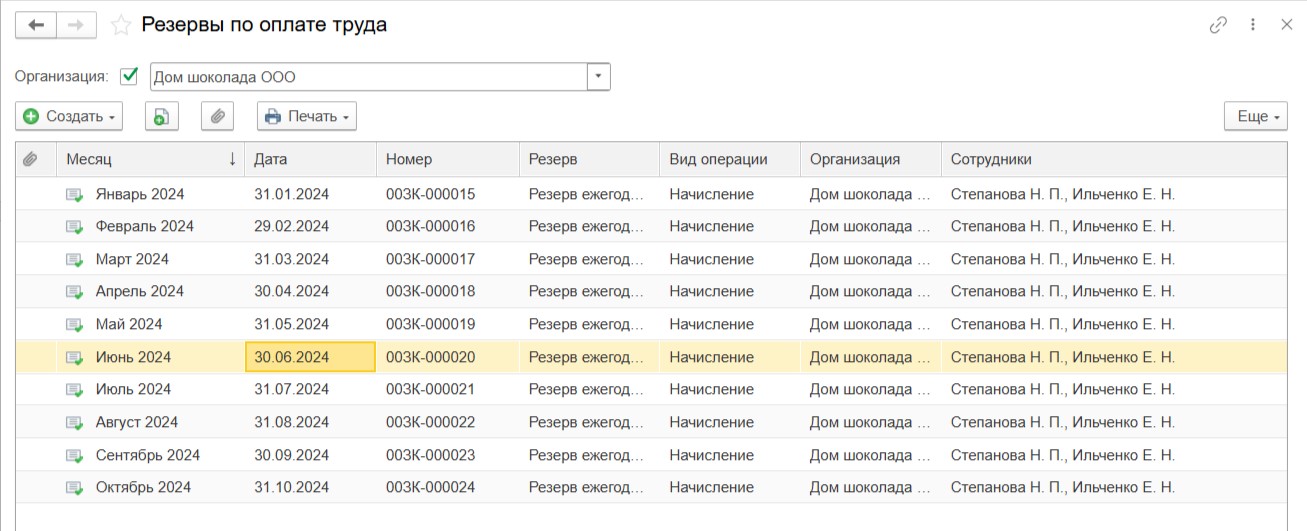Click the Дом шоколада ООО organization field
The height and width of the screenshot is (531, 1307).
[368, 77]
